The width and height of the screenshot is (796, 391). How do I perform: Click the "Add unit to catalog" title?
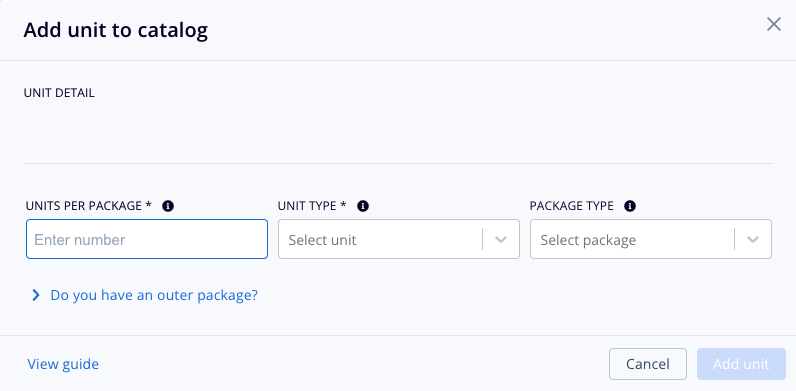pos(116,30)
